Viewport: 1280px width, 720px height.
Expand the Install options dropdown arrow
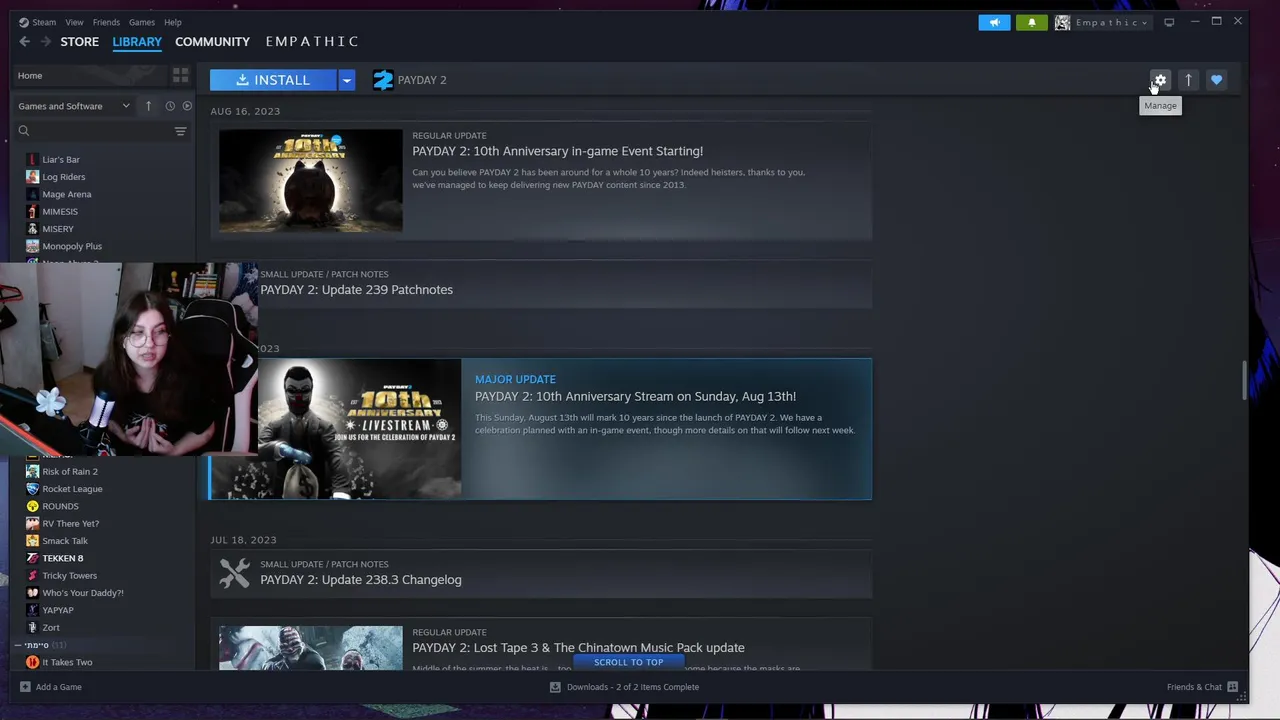(346, 80)
